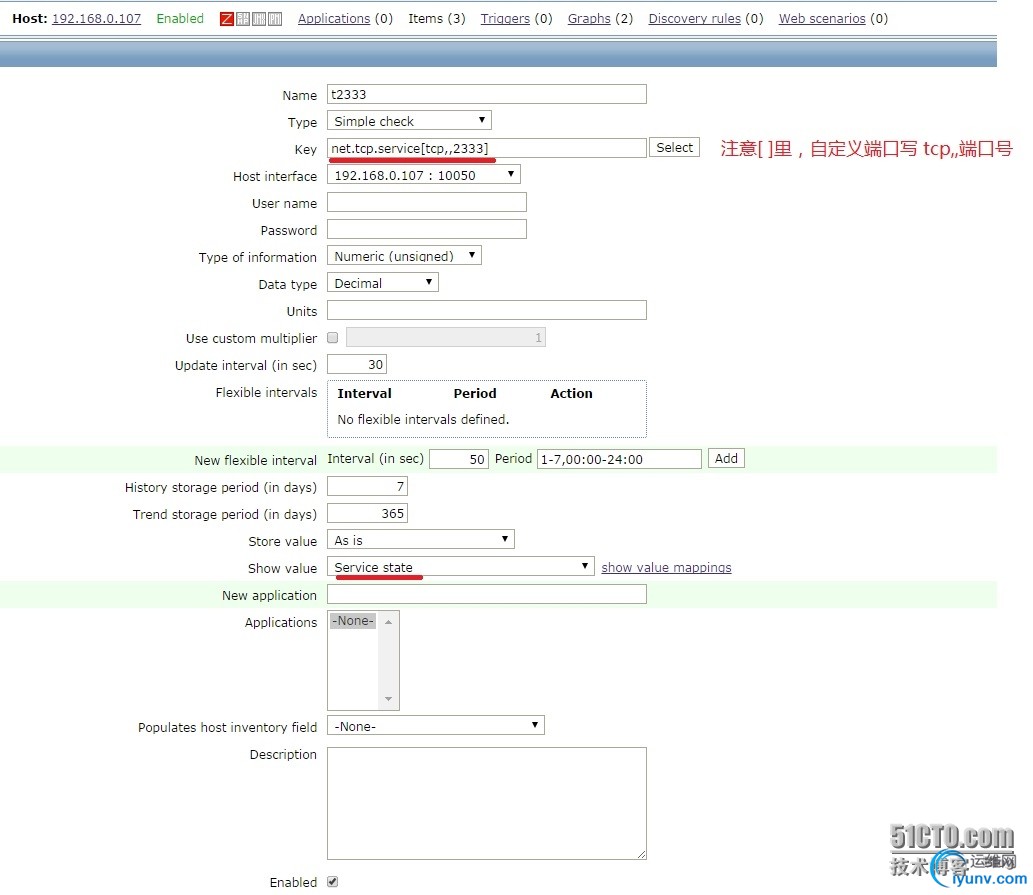Screen dimensions: 1033x895
Task: Click the Trend storage period field
Action: tap(367, 513)
